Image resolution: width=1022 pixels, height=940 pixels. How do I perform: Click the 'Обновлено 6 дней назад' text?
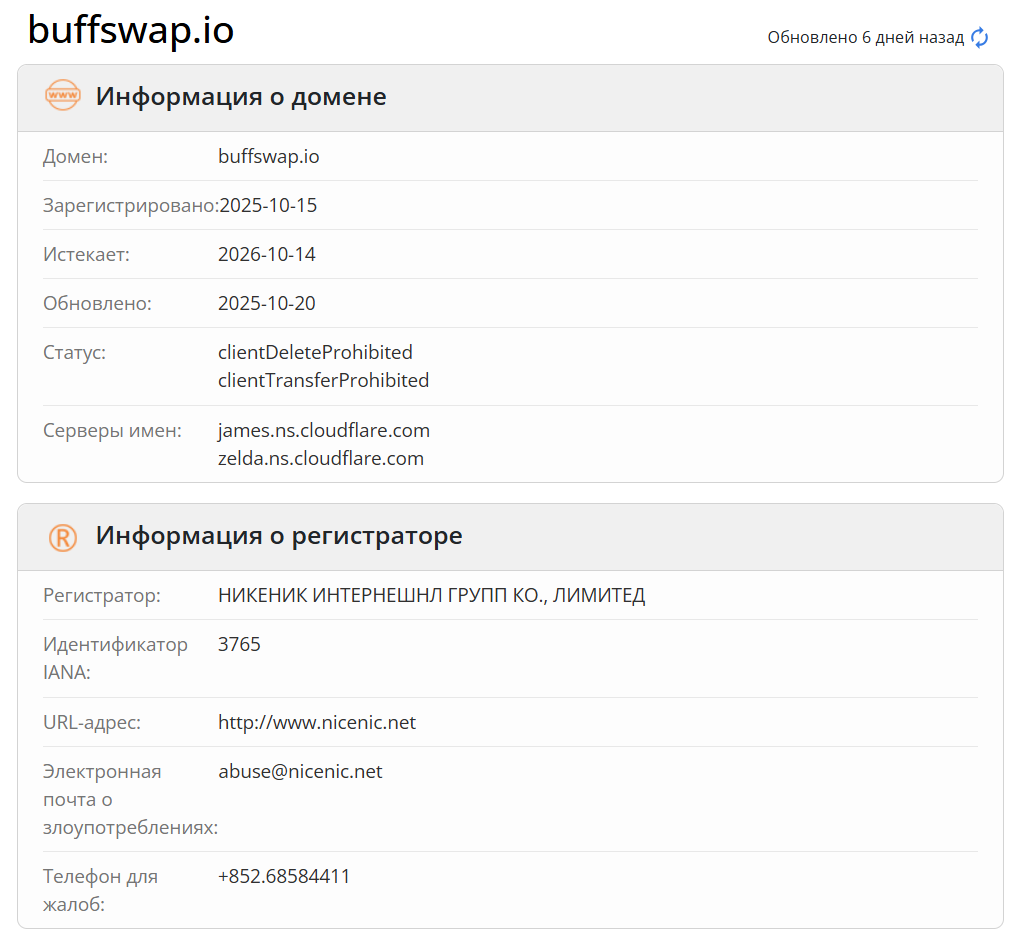click(866, 36)
